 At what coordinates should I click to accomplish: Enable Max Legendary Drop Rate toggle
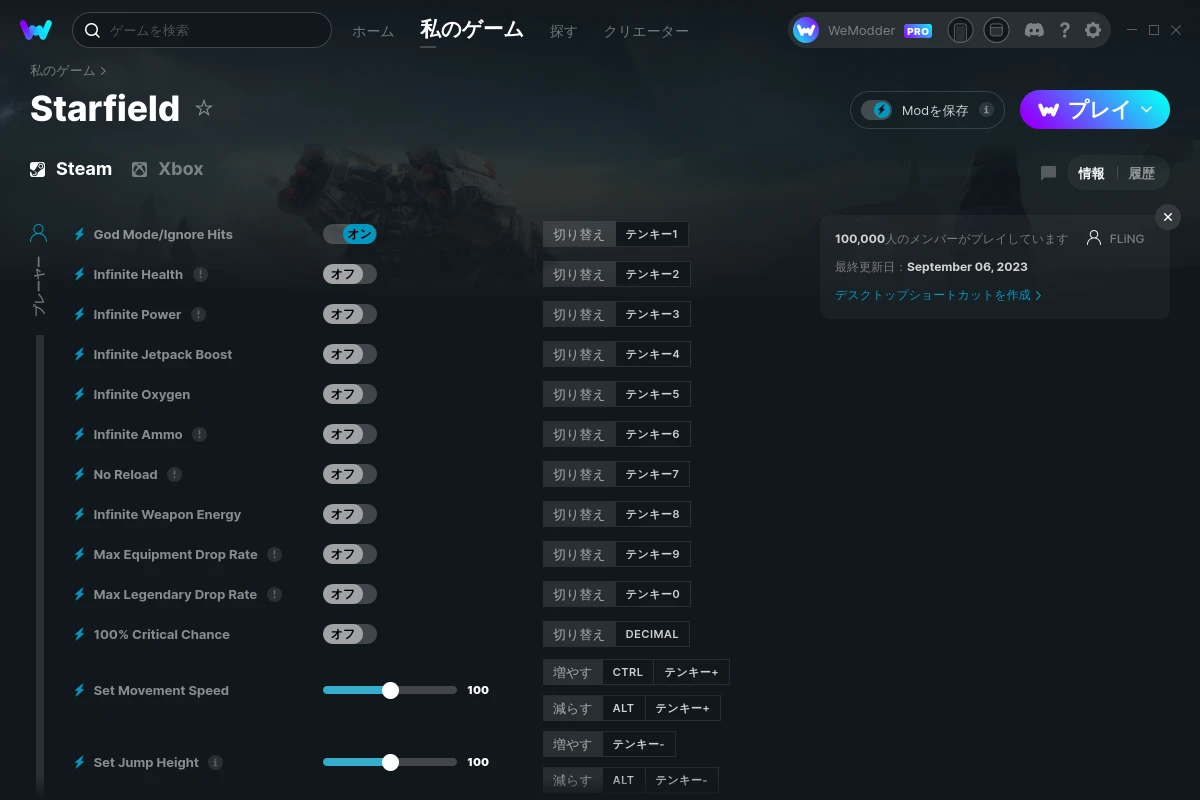(x=350, y=594)
